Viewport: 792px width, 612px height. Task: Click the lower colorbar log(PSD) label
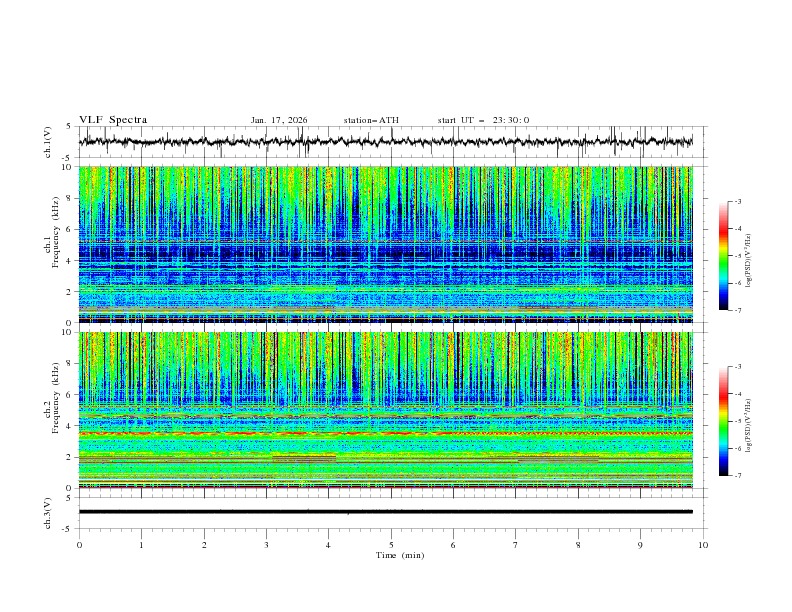(x=749, y=426)
